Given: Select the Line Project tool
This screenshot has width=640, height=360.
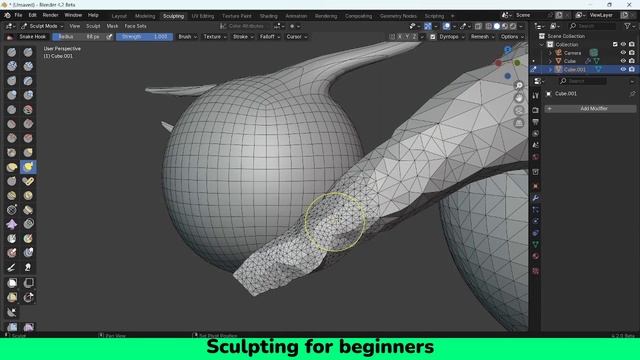Looking at the screenshot, I should point(11,313).
